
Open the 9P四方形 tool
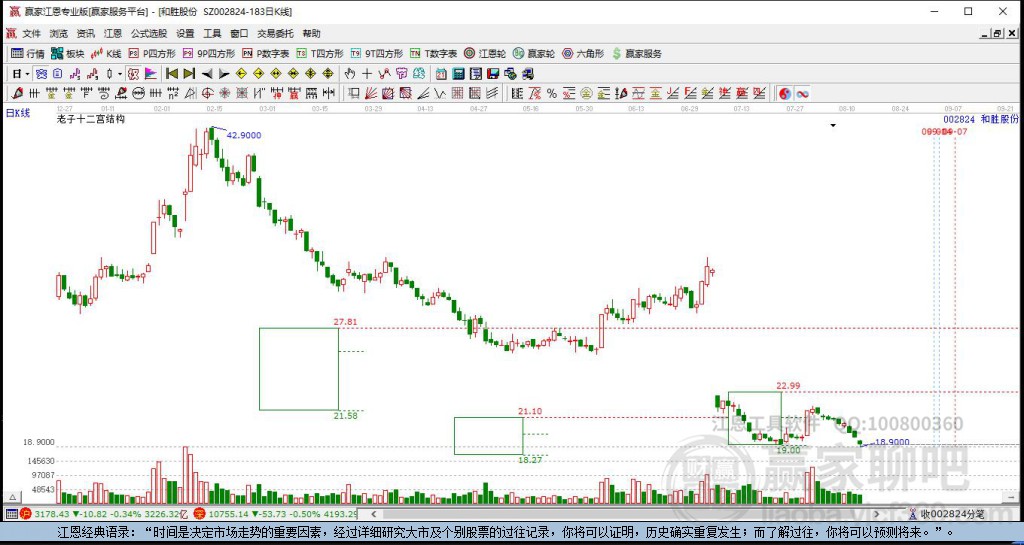coord(209,54)
